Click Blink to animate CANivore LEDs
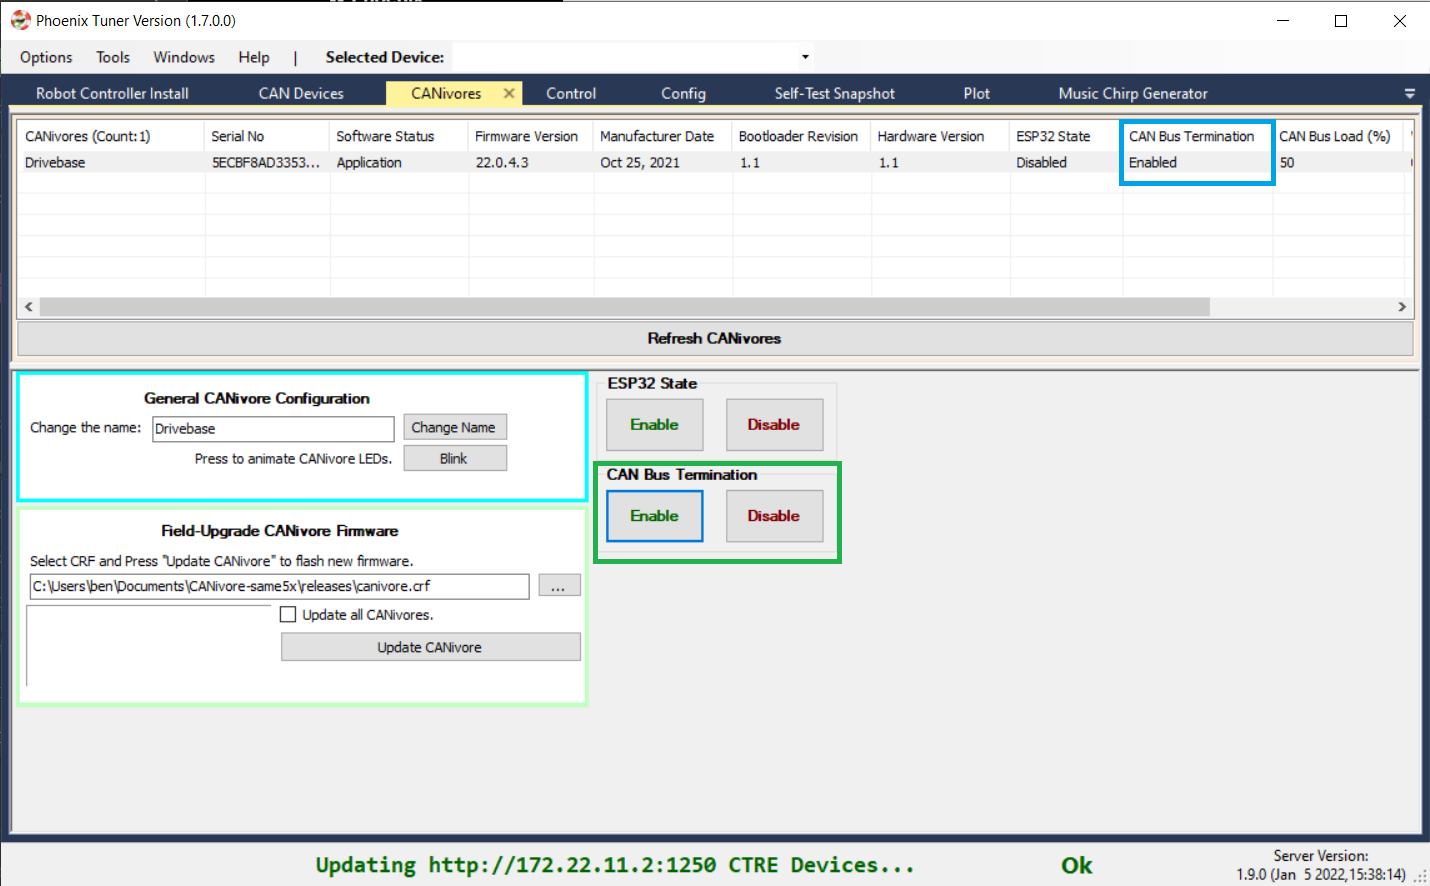 pos(455,458)
